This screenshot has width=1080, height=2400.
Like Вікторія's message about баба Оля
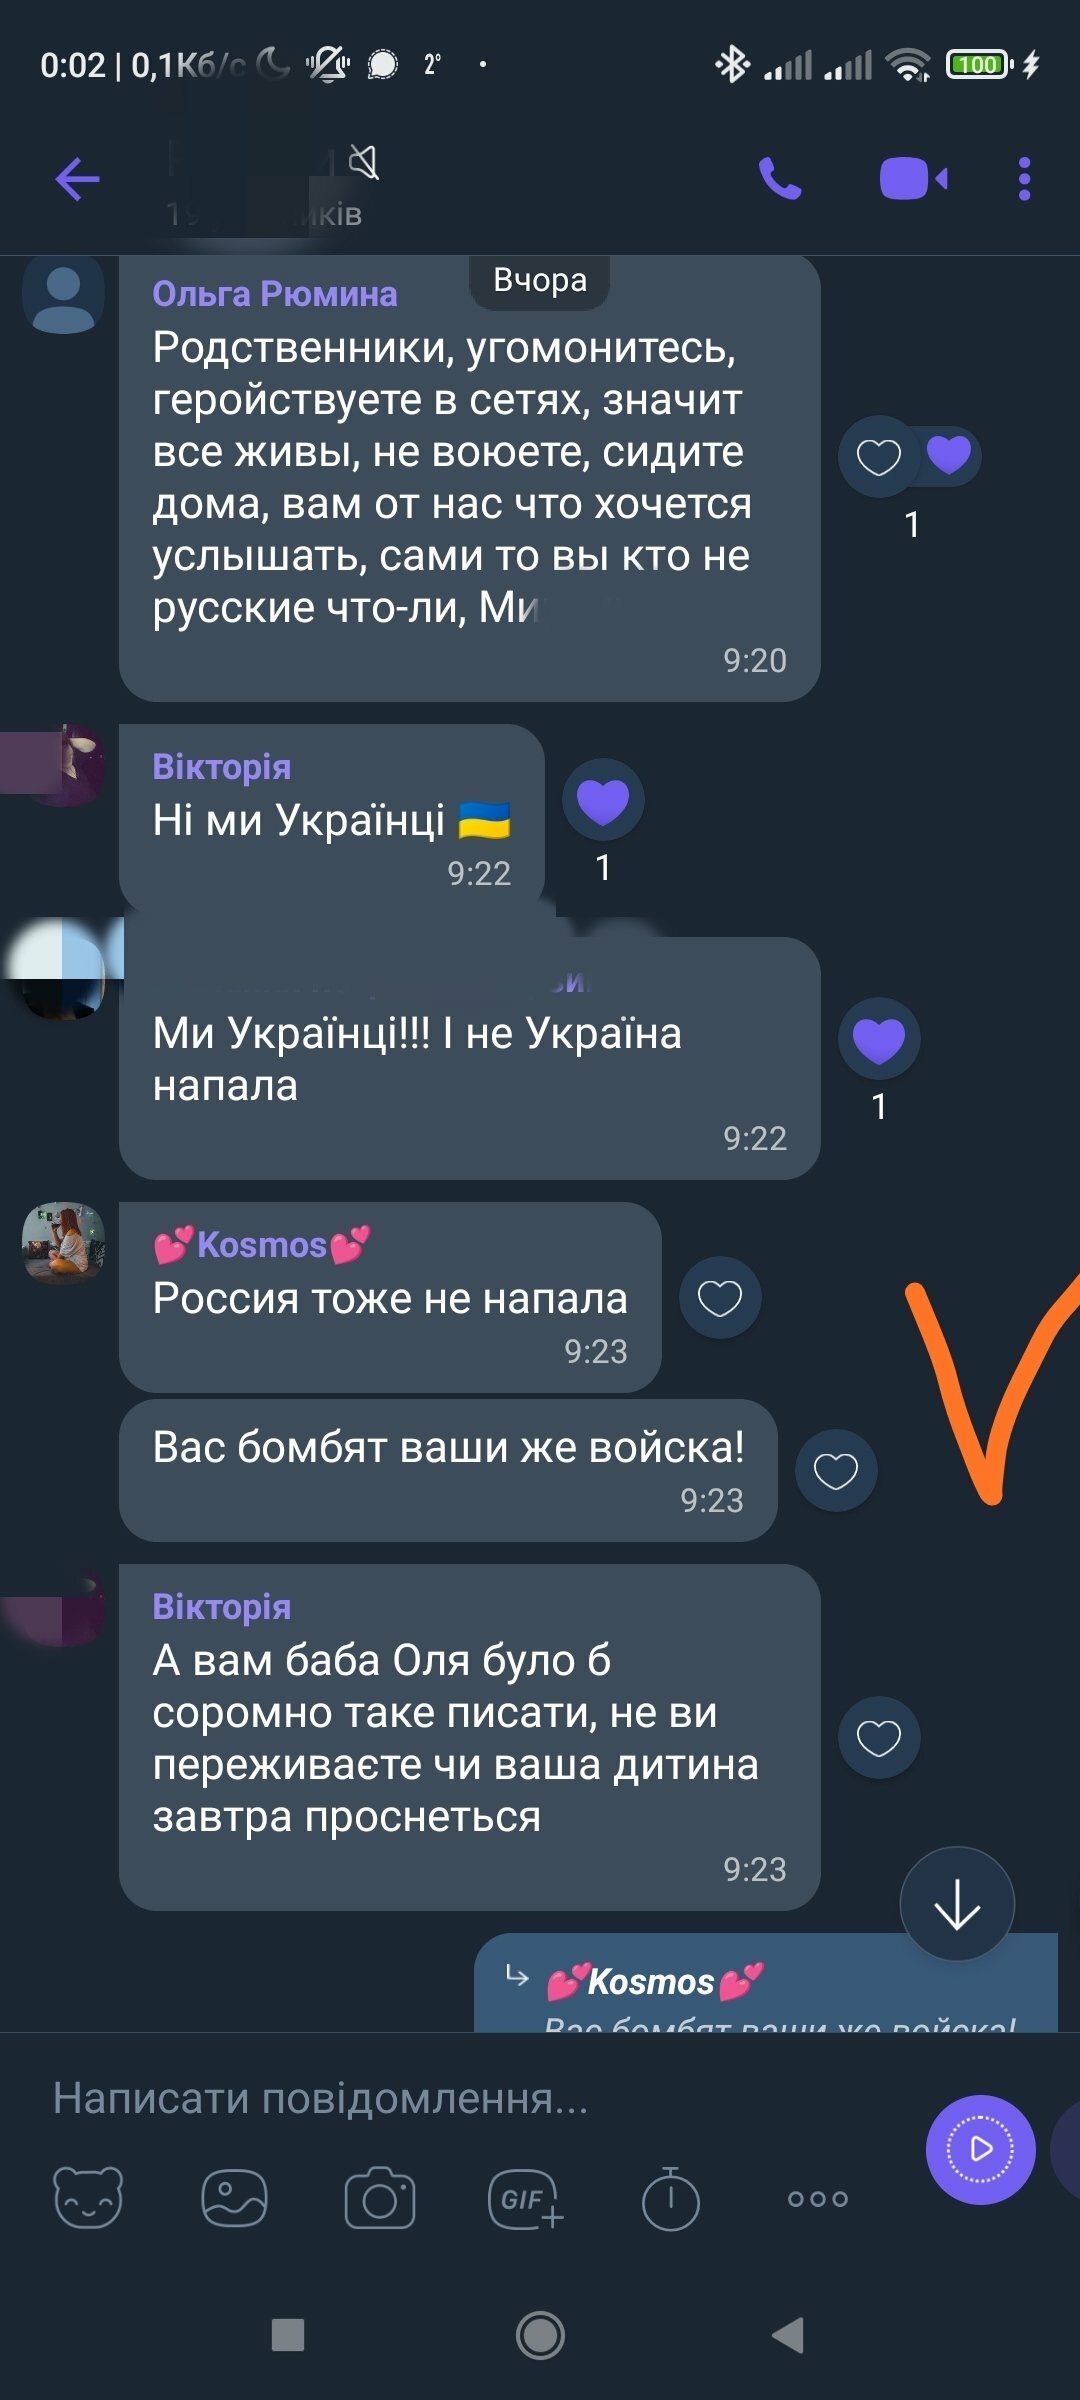coord(879,1738)
